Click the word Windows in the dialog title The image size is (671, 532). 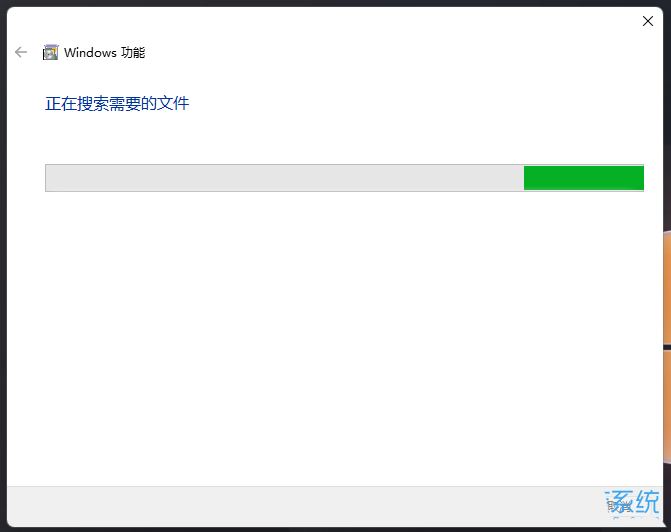coord(90,52)
